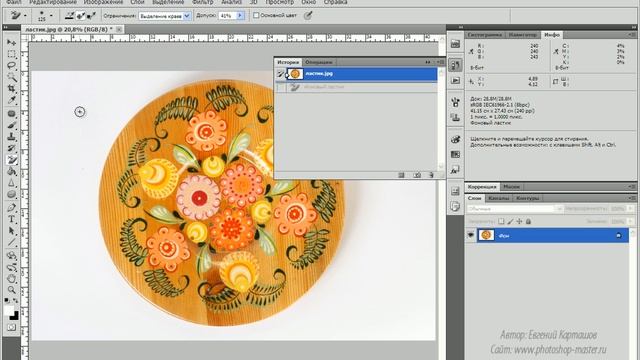
Task: Delete current history state
Action: tap(431, 175)
